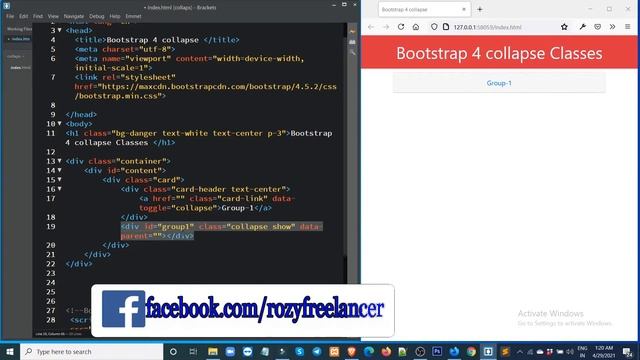640x360 pixels.
Task: Open Photoshop from the taskbar
Action: (437, 351)
